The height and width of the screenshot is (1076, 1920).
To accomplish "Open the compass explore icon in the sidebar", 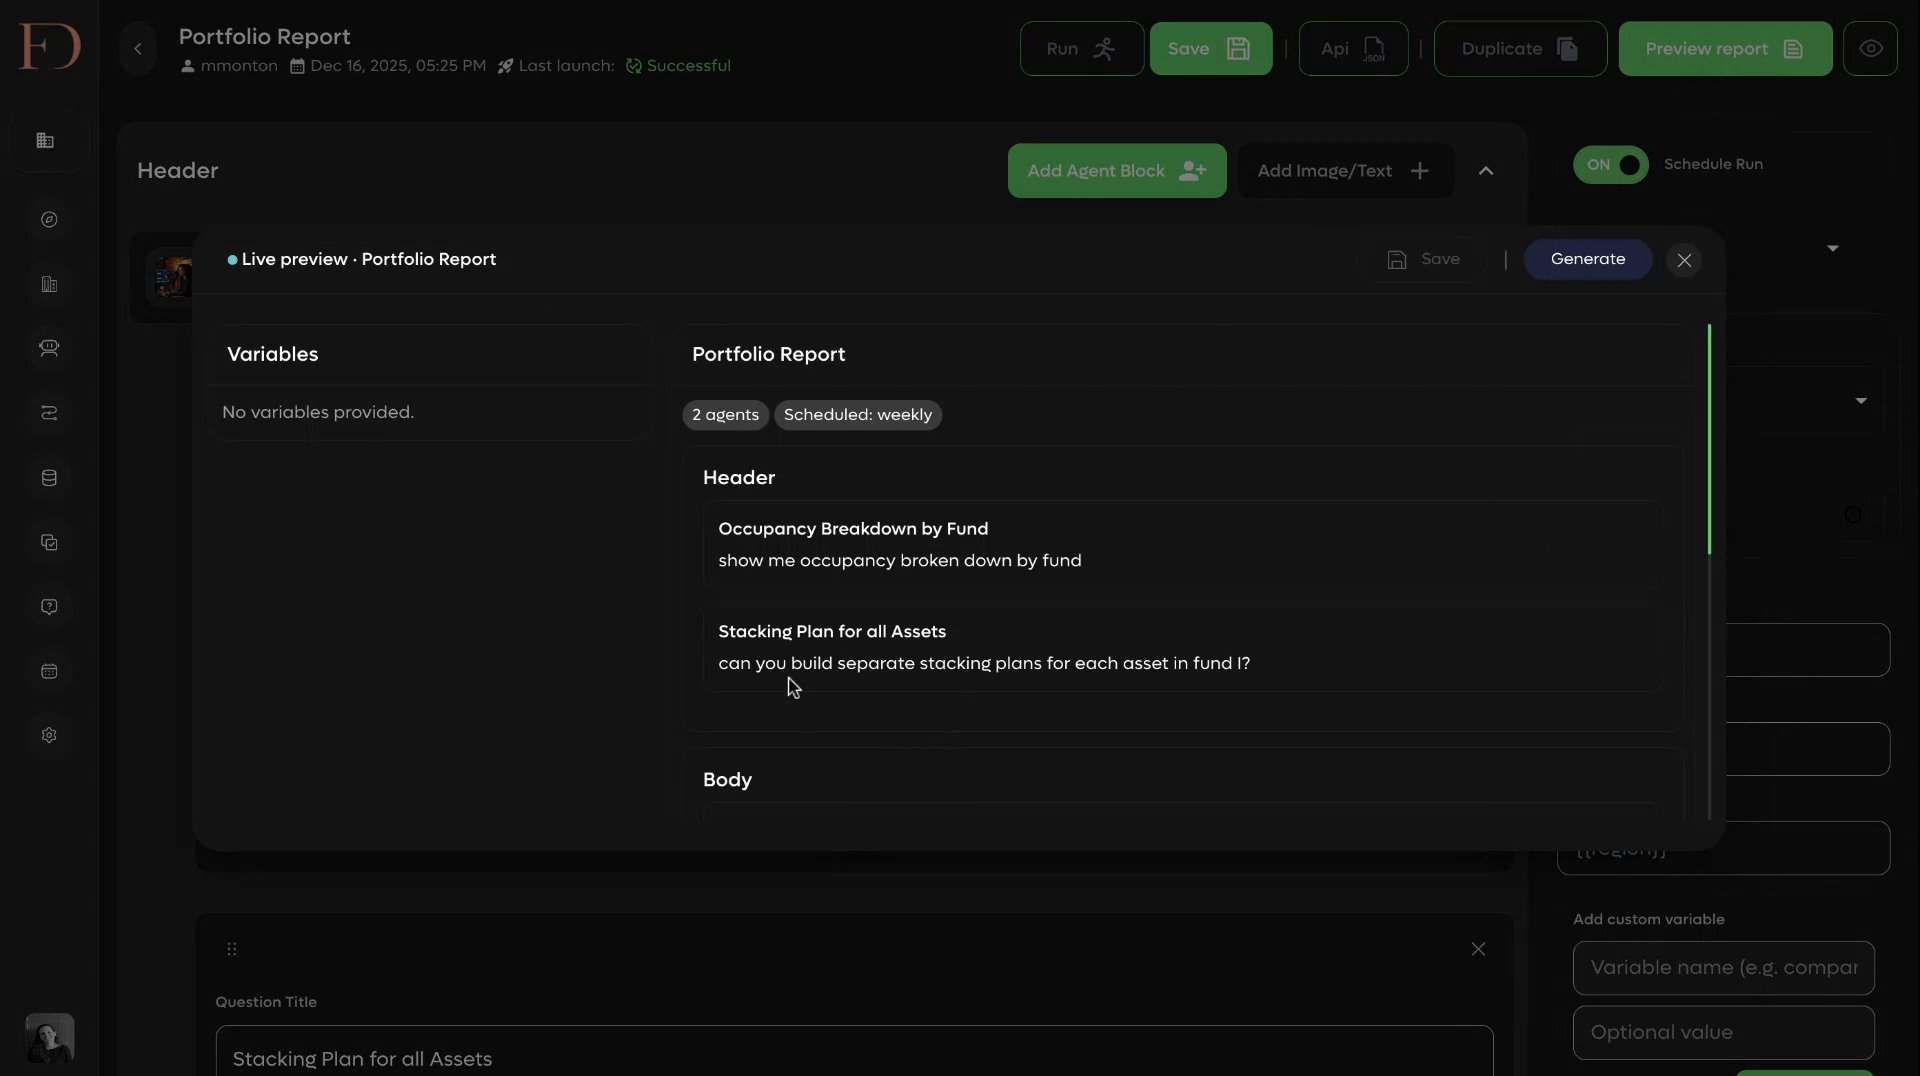I will pos(49,219).
